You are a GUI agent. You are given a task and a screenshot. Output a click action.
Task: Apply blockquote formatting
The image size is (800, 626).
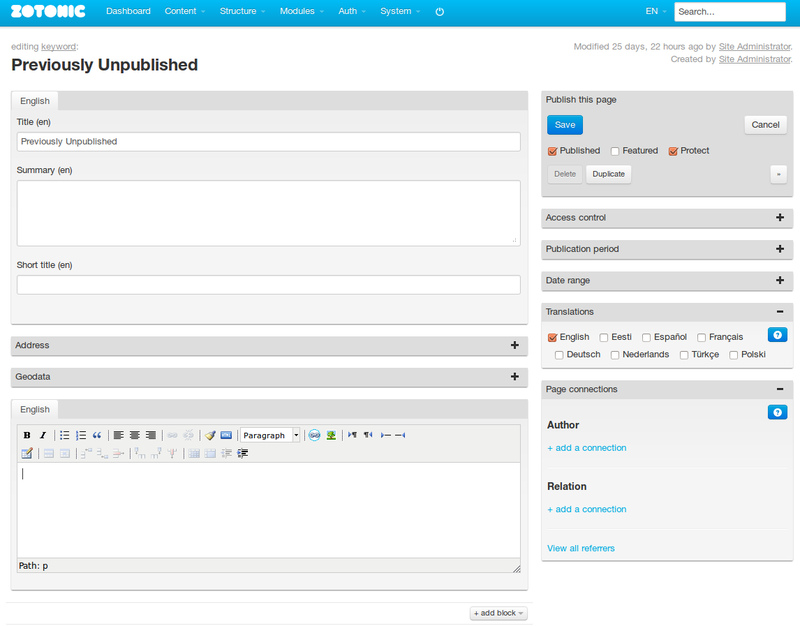[x=97, y=435]
